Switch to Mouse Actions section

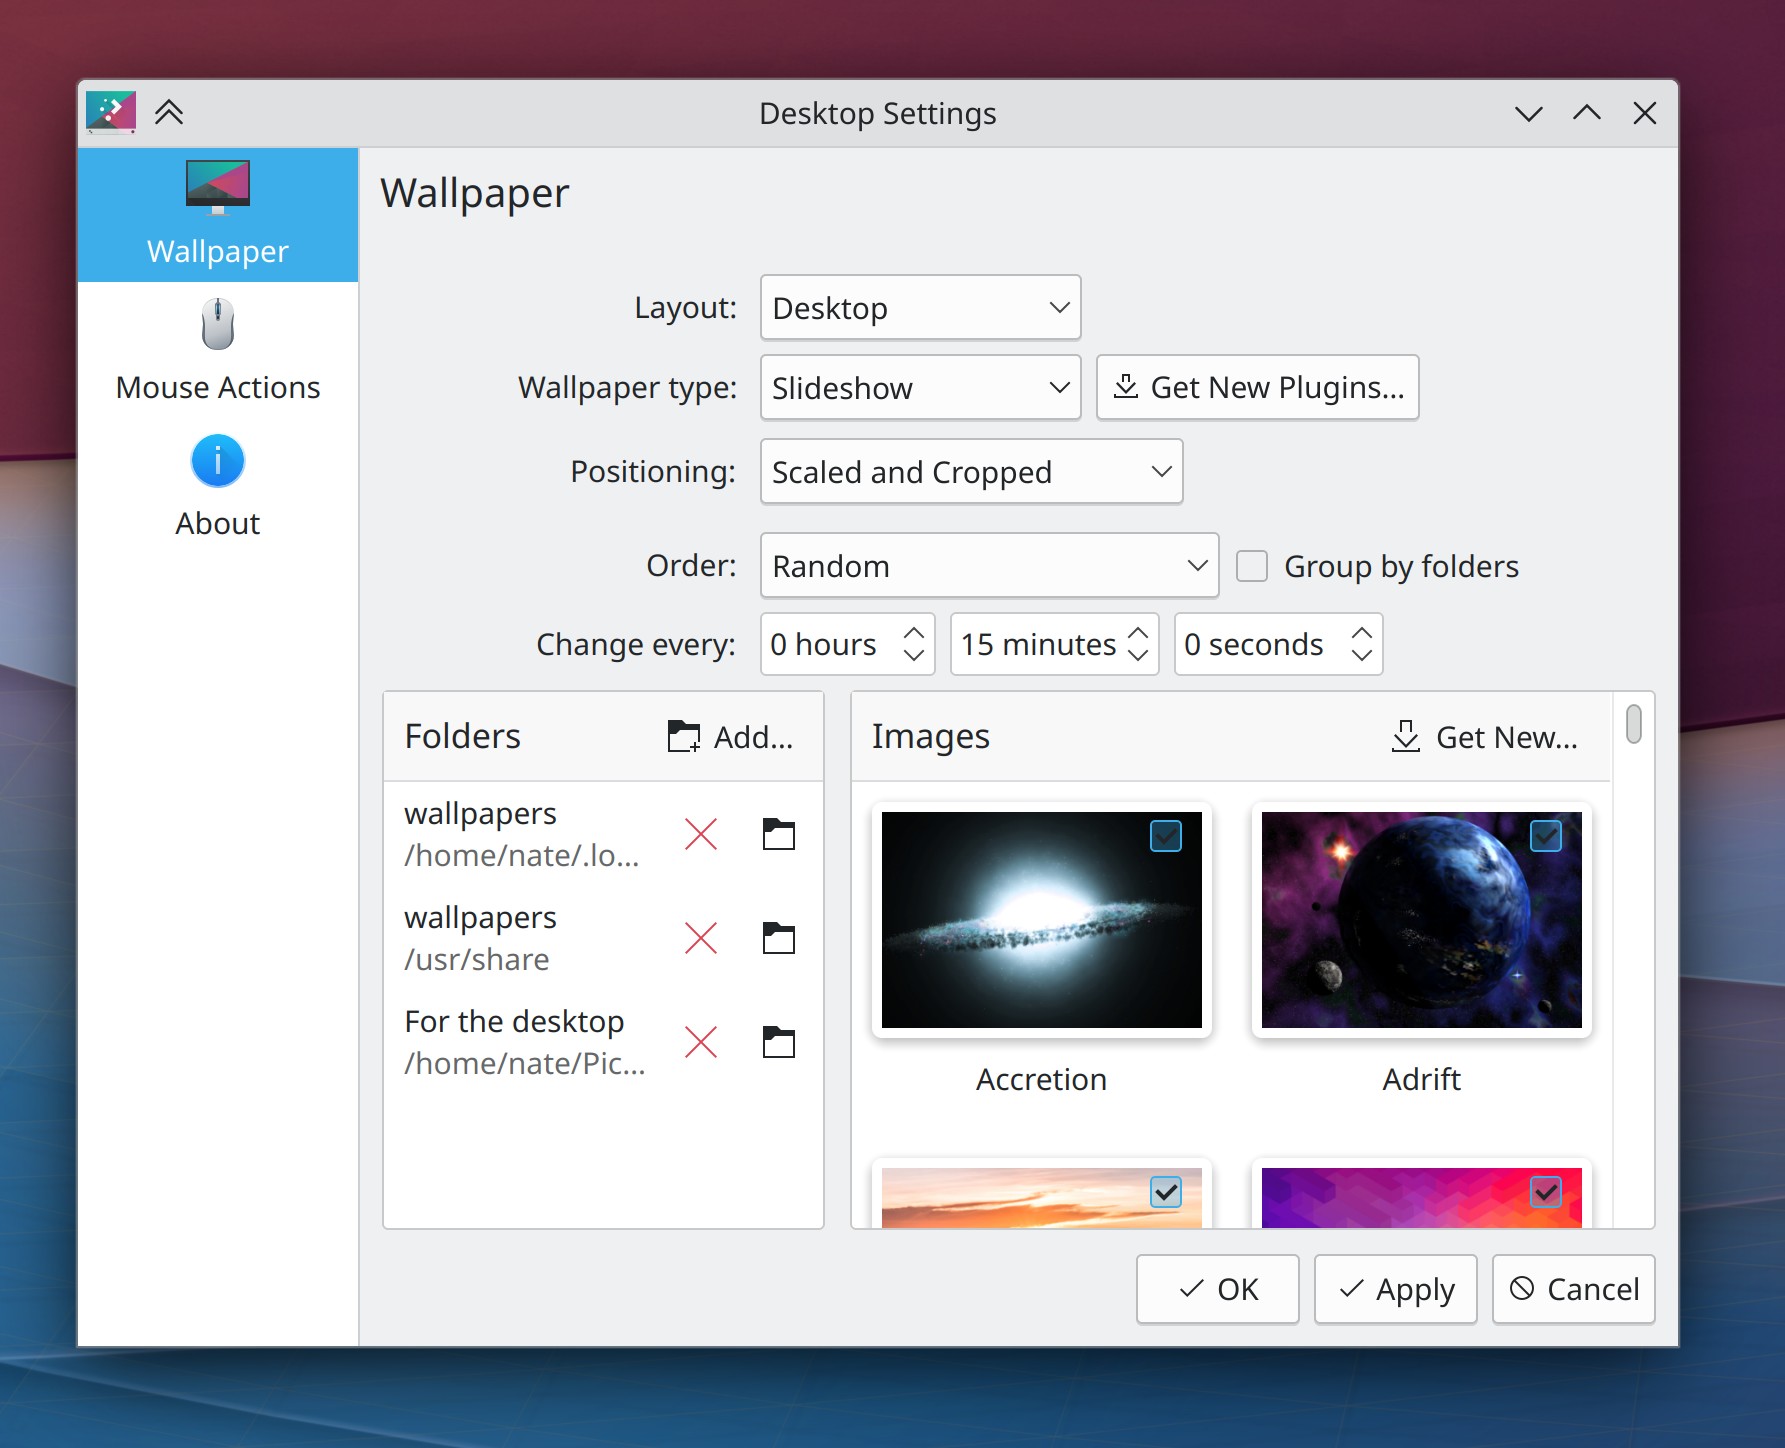[x=218, y=352]
